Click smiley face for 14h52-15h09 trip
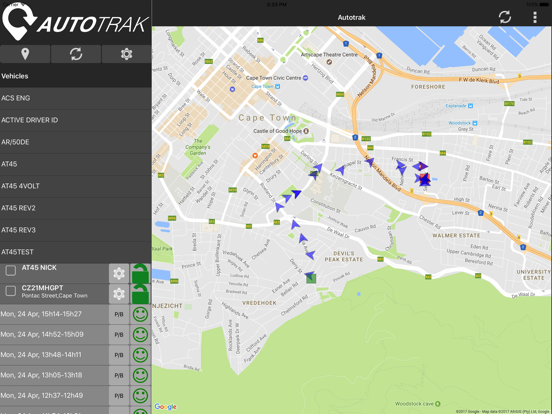Screen dimensions: 552x414 [x=140, y=334]
